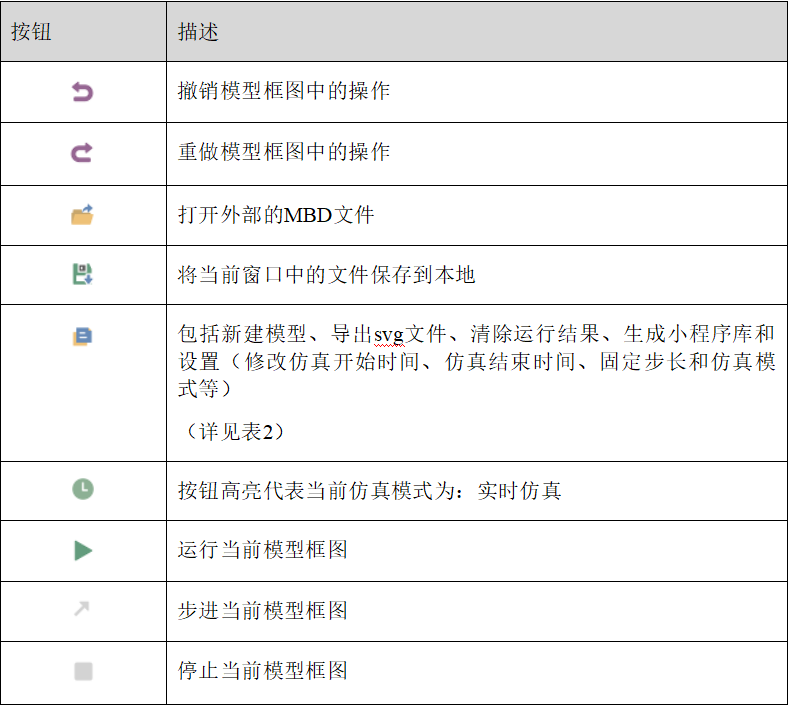
Task: Click text 将当前窗口中的文件保存到本地
Action: tap(326, 275)
